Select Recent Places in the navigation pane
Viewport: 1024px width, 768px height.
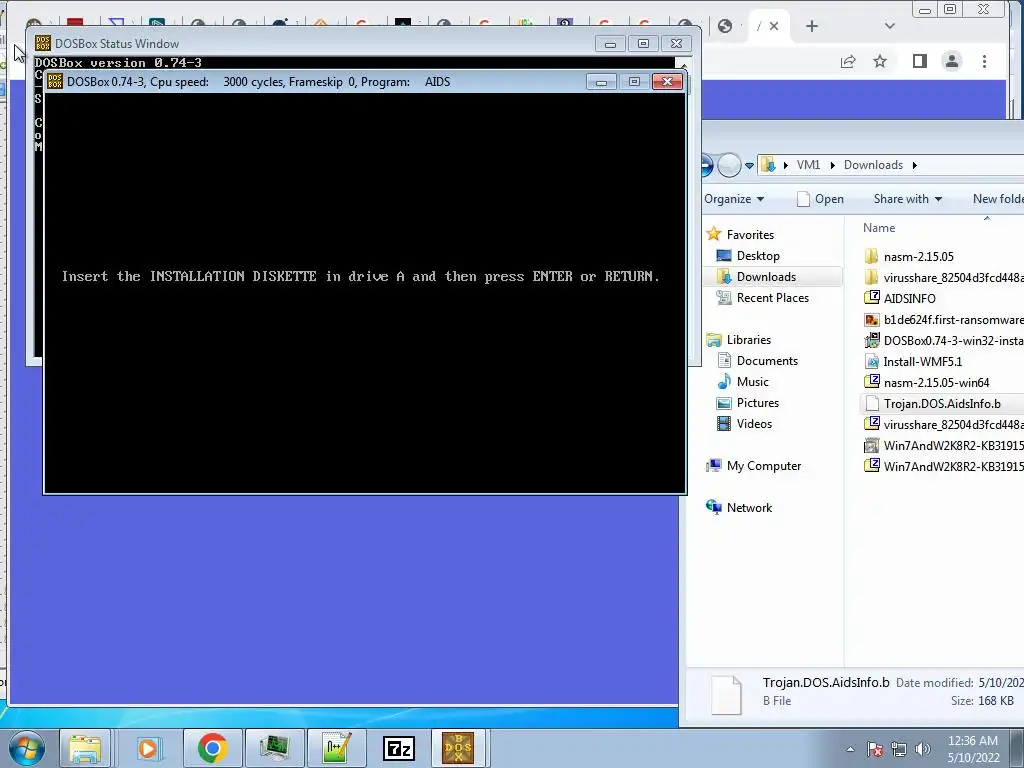(x=762, y=298)
